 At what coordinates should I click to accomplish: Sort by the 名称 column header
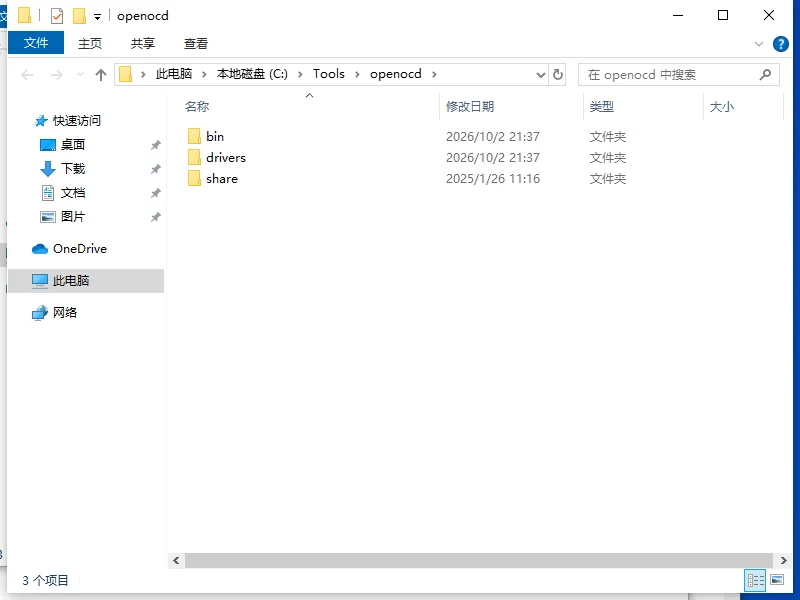pos(197,107)
